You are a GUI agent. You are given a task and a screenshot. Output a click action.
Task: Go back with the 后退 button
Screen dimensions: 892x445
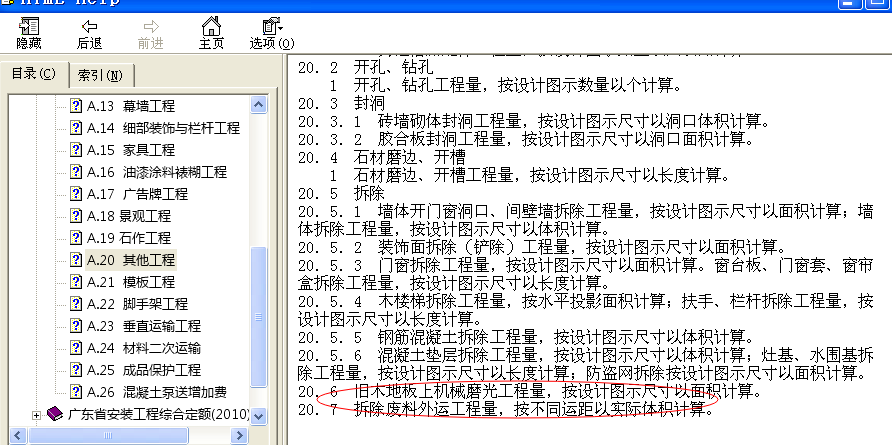(x=89, y=33)
